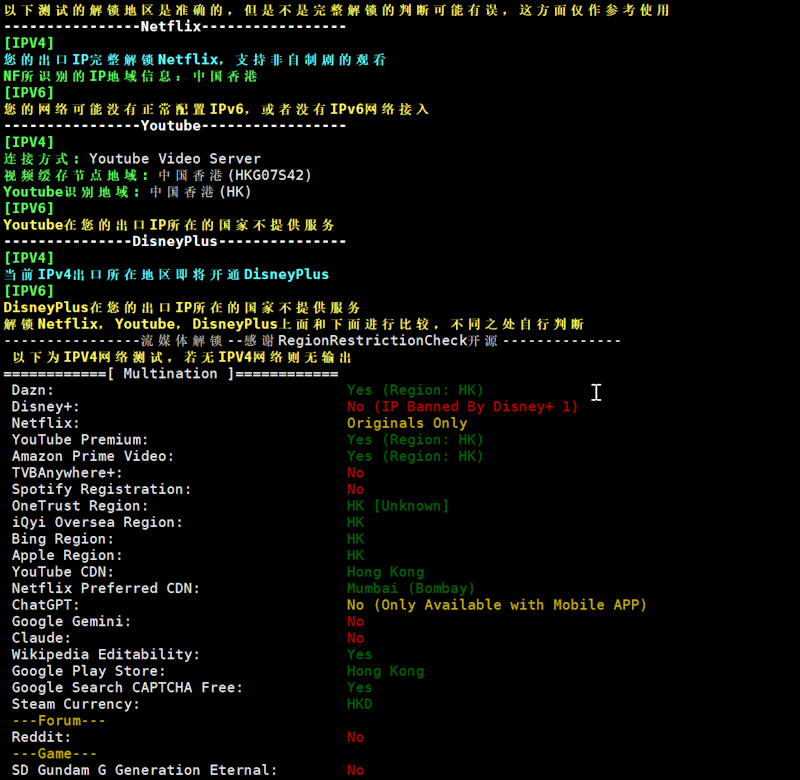Click '[IPV6]' tag under DisneyPlus section
The image size is (800, 780).
click(x=29, y=291)
